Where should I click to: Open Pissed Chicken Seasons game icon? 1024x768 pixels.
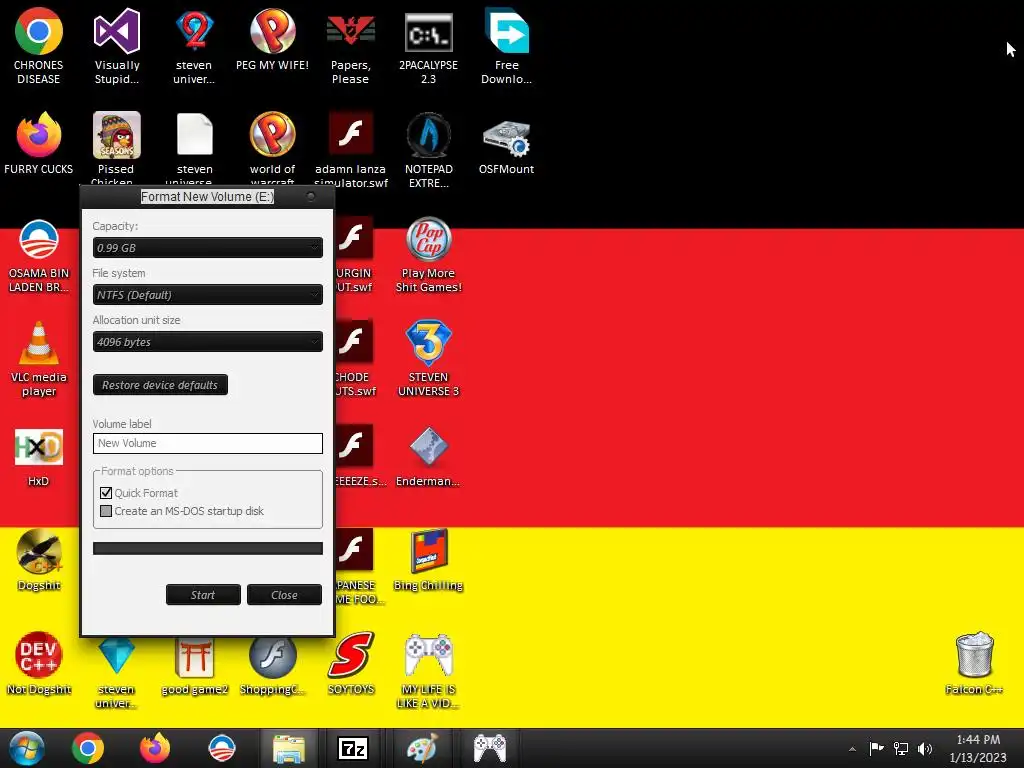coord(117,148)
